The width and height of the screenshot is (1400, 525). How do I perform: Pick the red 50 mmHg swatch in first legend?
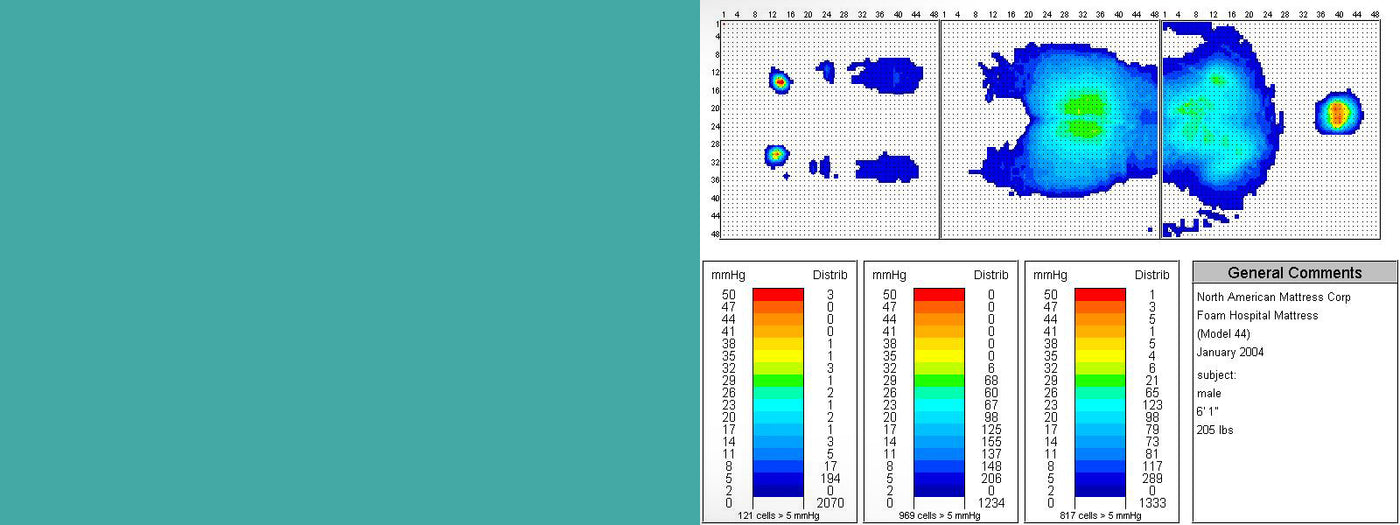(x=777, y=294)
